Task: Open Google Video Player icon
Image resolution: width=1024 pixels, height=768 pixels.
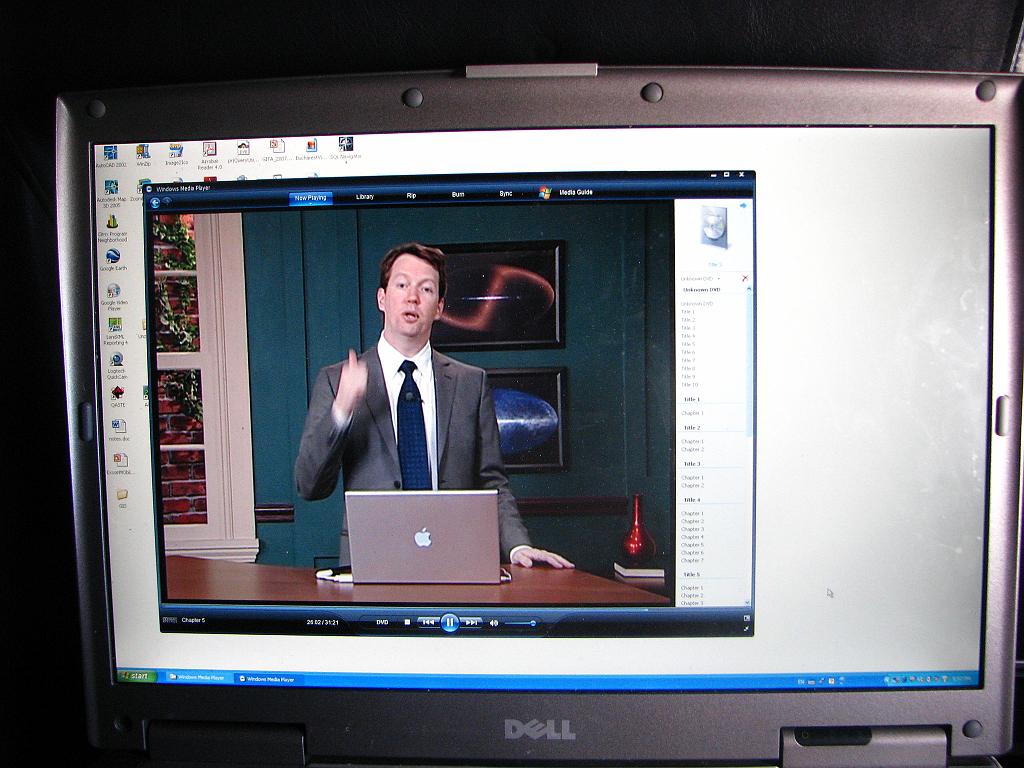Action: coord(114,296)
